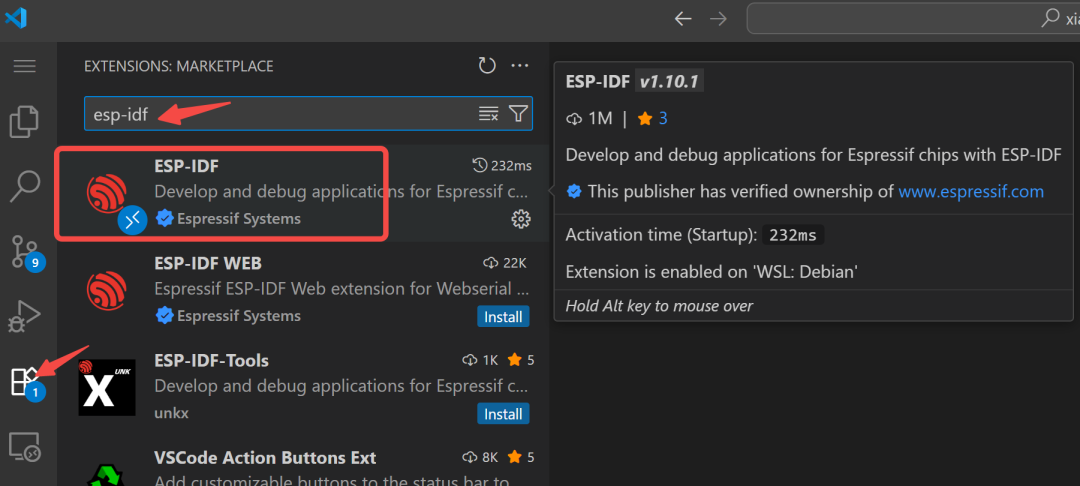Open the www.espressif.com publisher link

point(971,191)
